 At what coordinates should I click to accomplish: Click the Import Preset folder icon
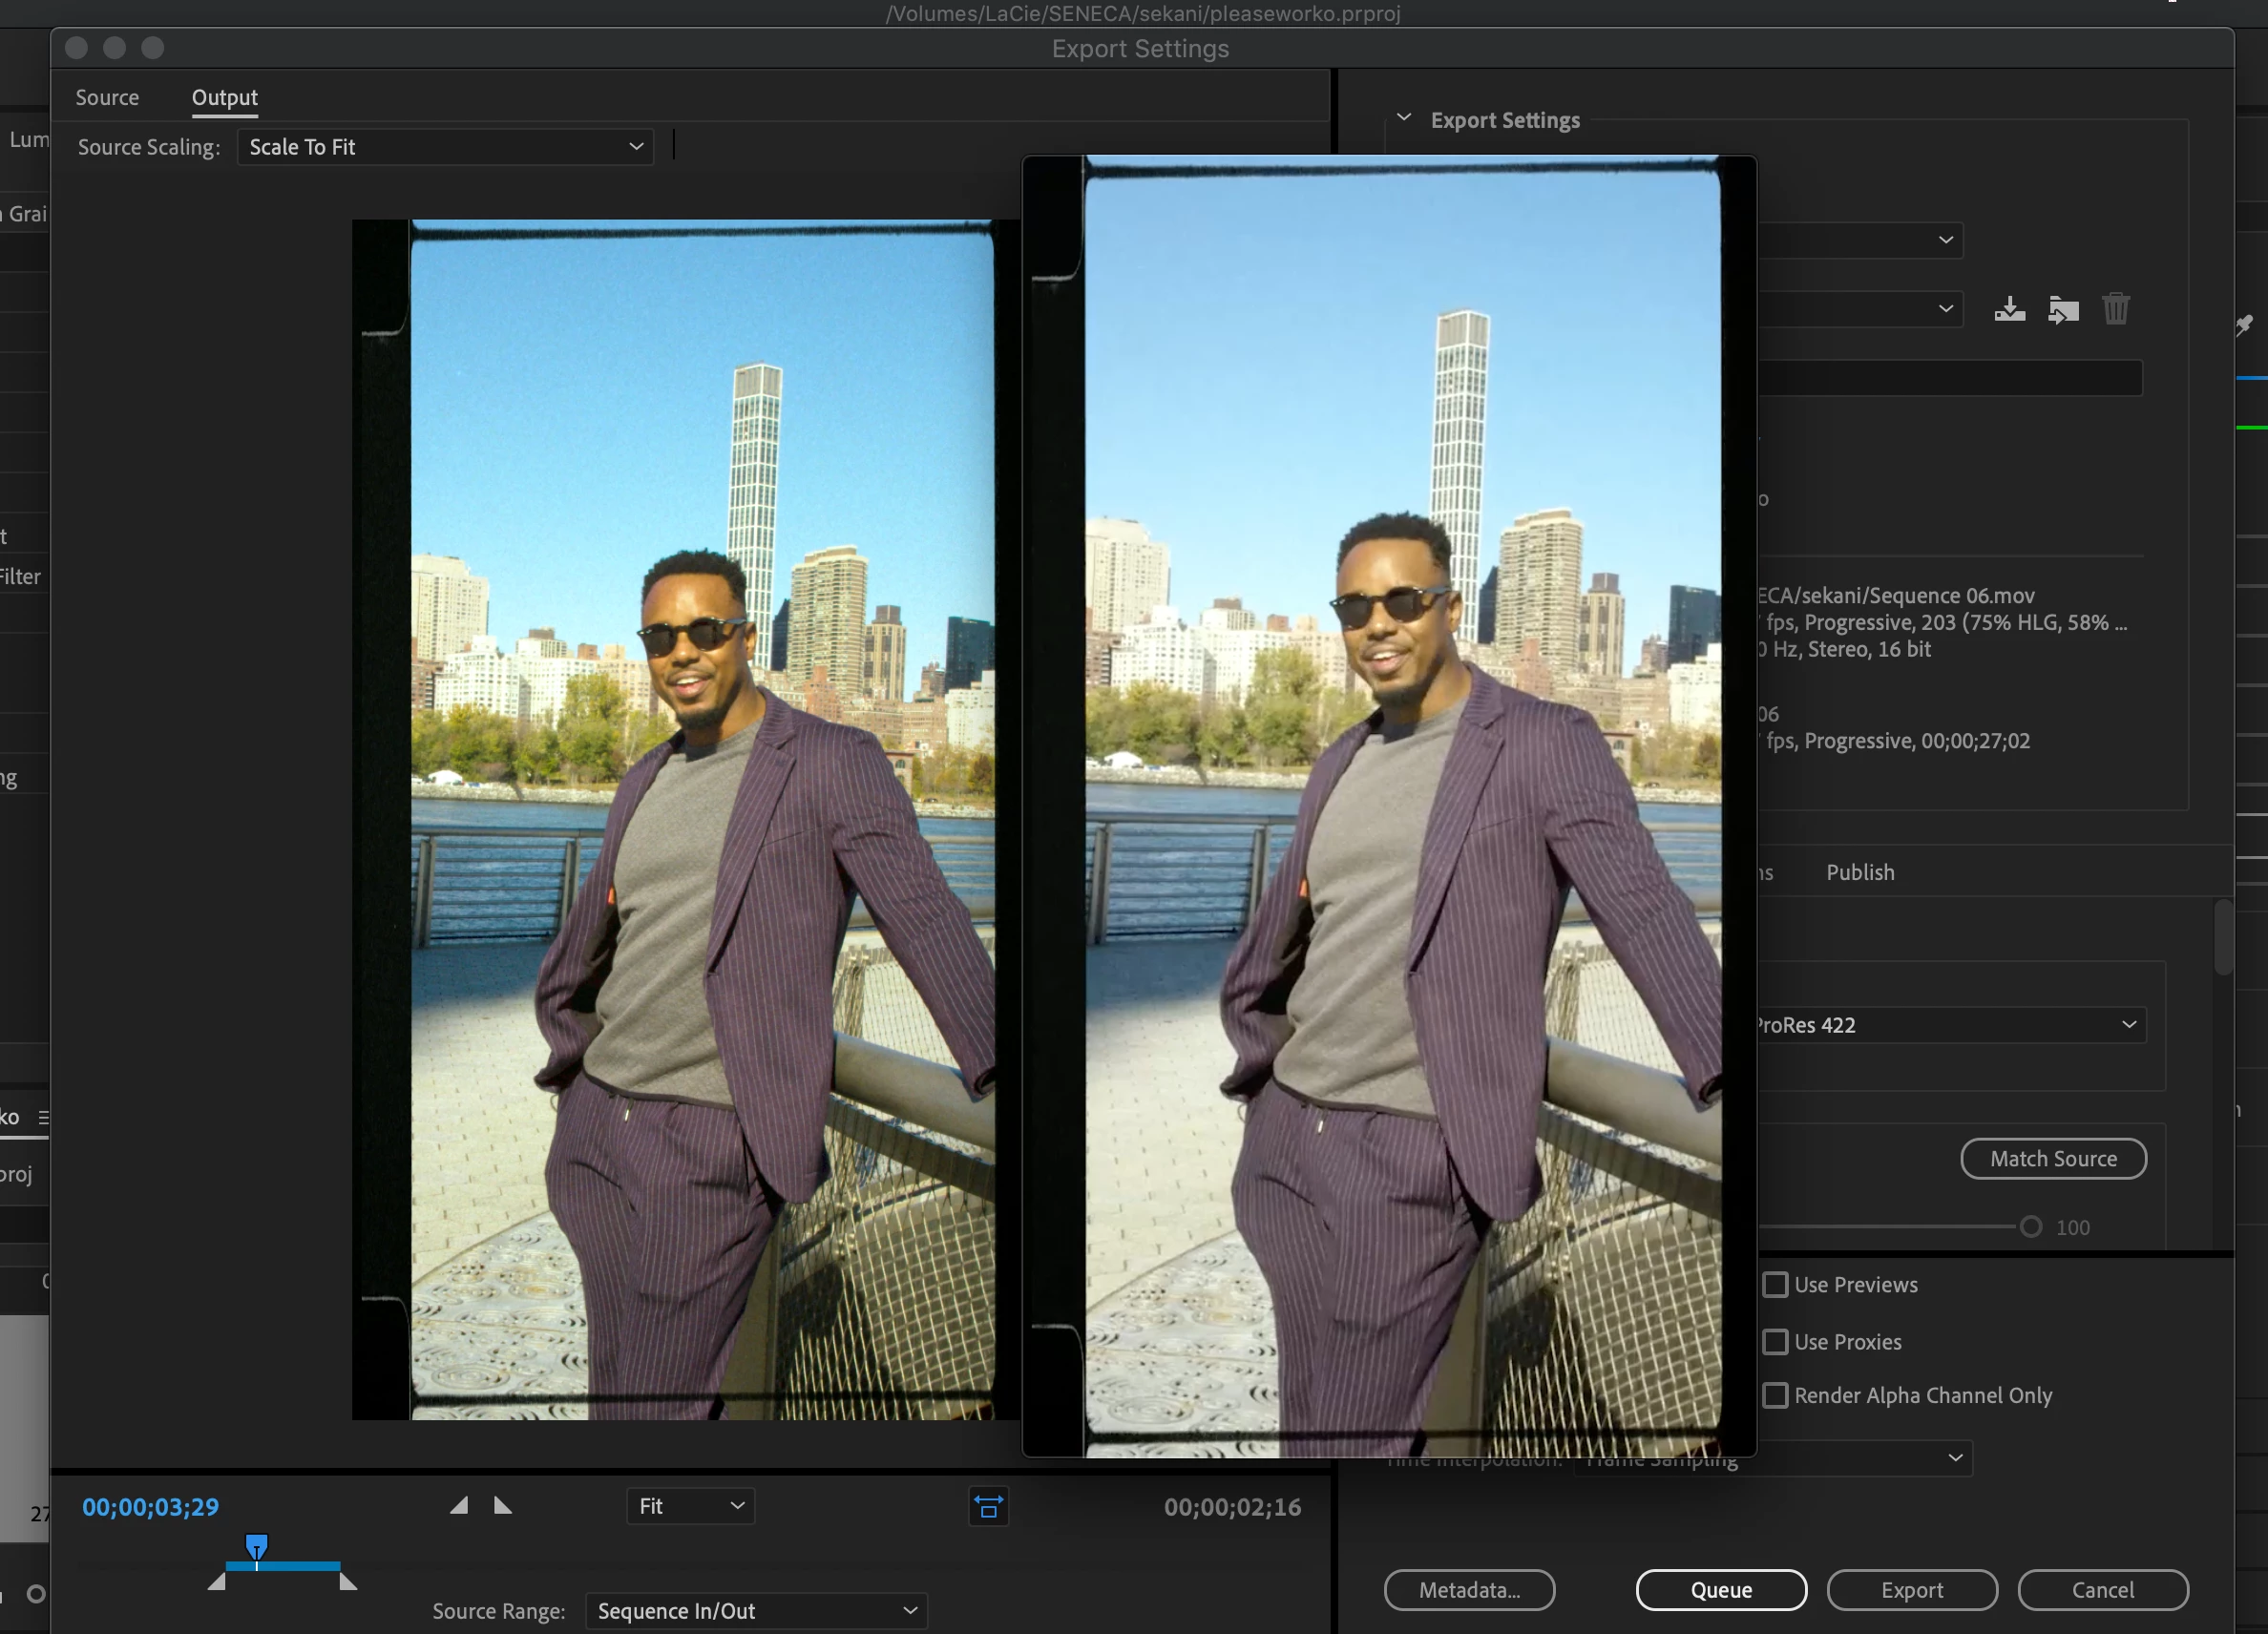tap(2062, 309)
